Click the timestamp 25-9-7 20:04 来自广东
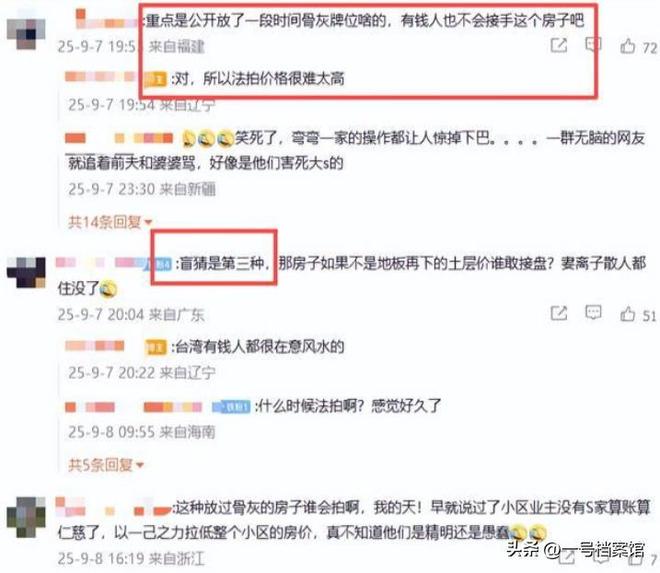The image size is (660, 573). [x=131, y=315]
